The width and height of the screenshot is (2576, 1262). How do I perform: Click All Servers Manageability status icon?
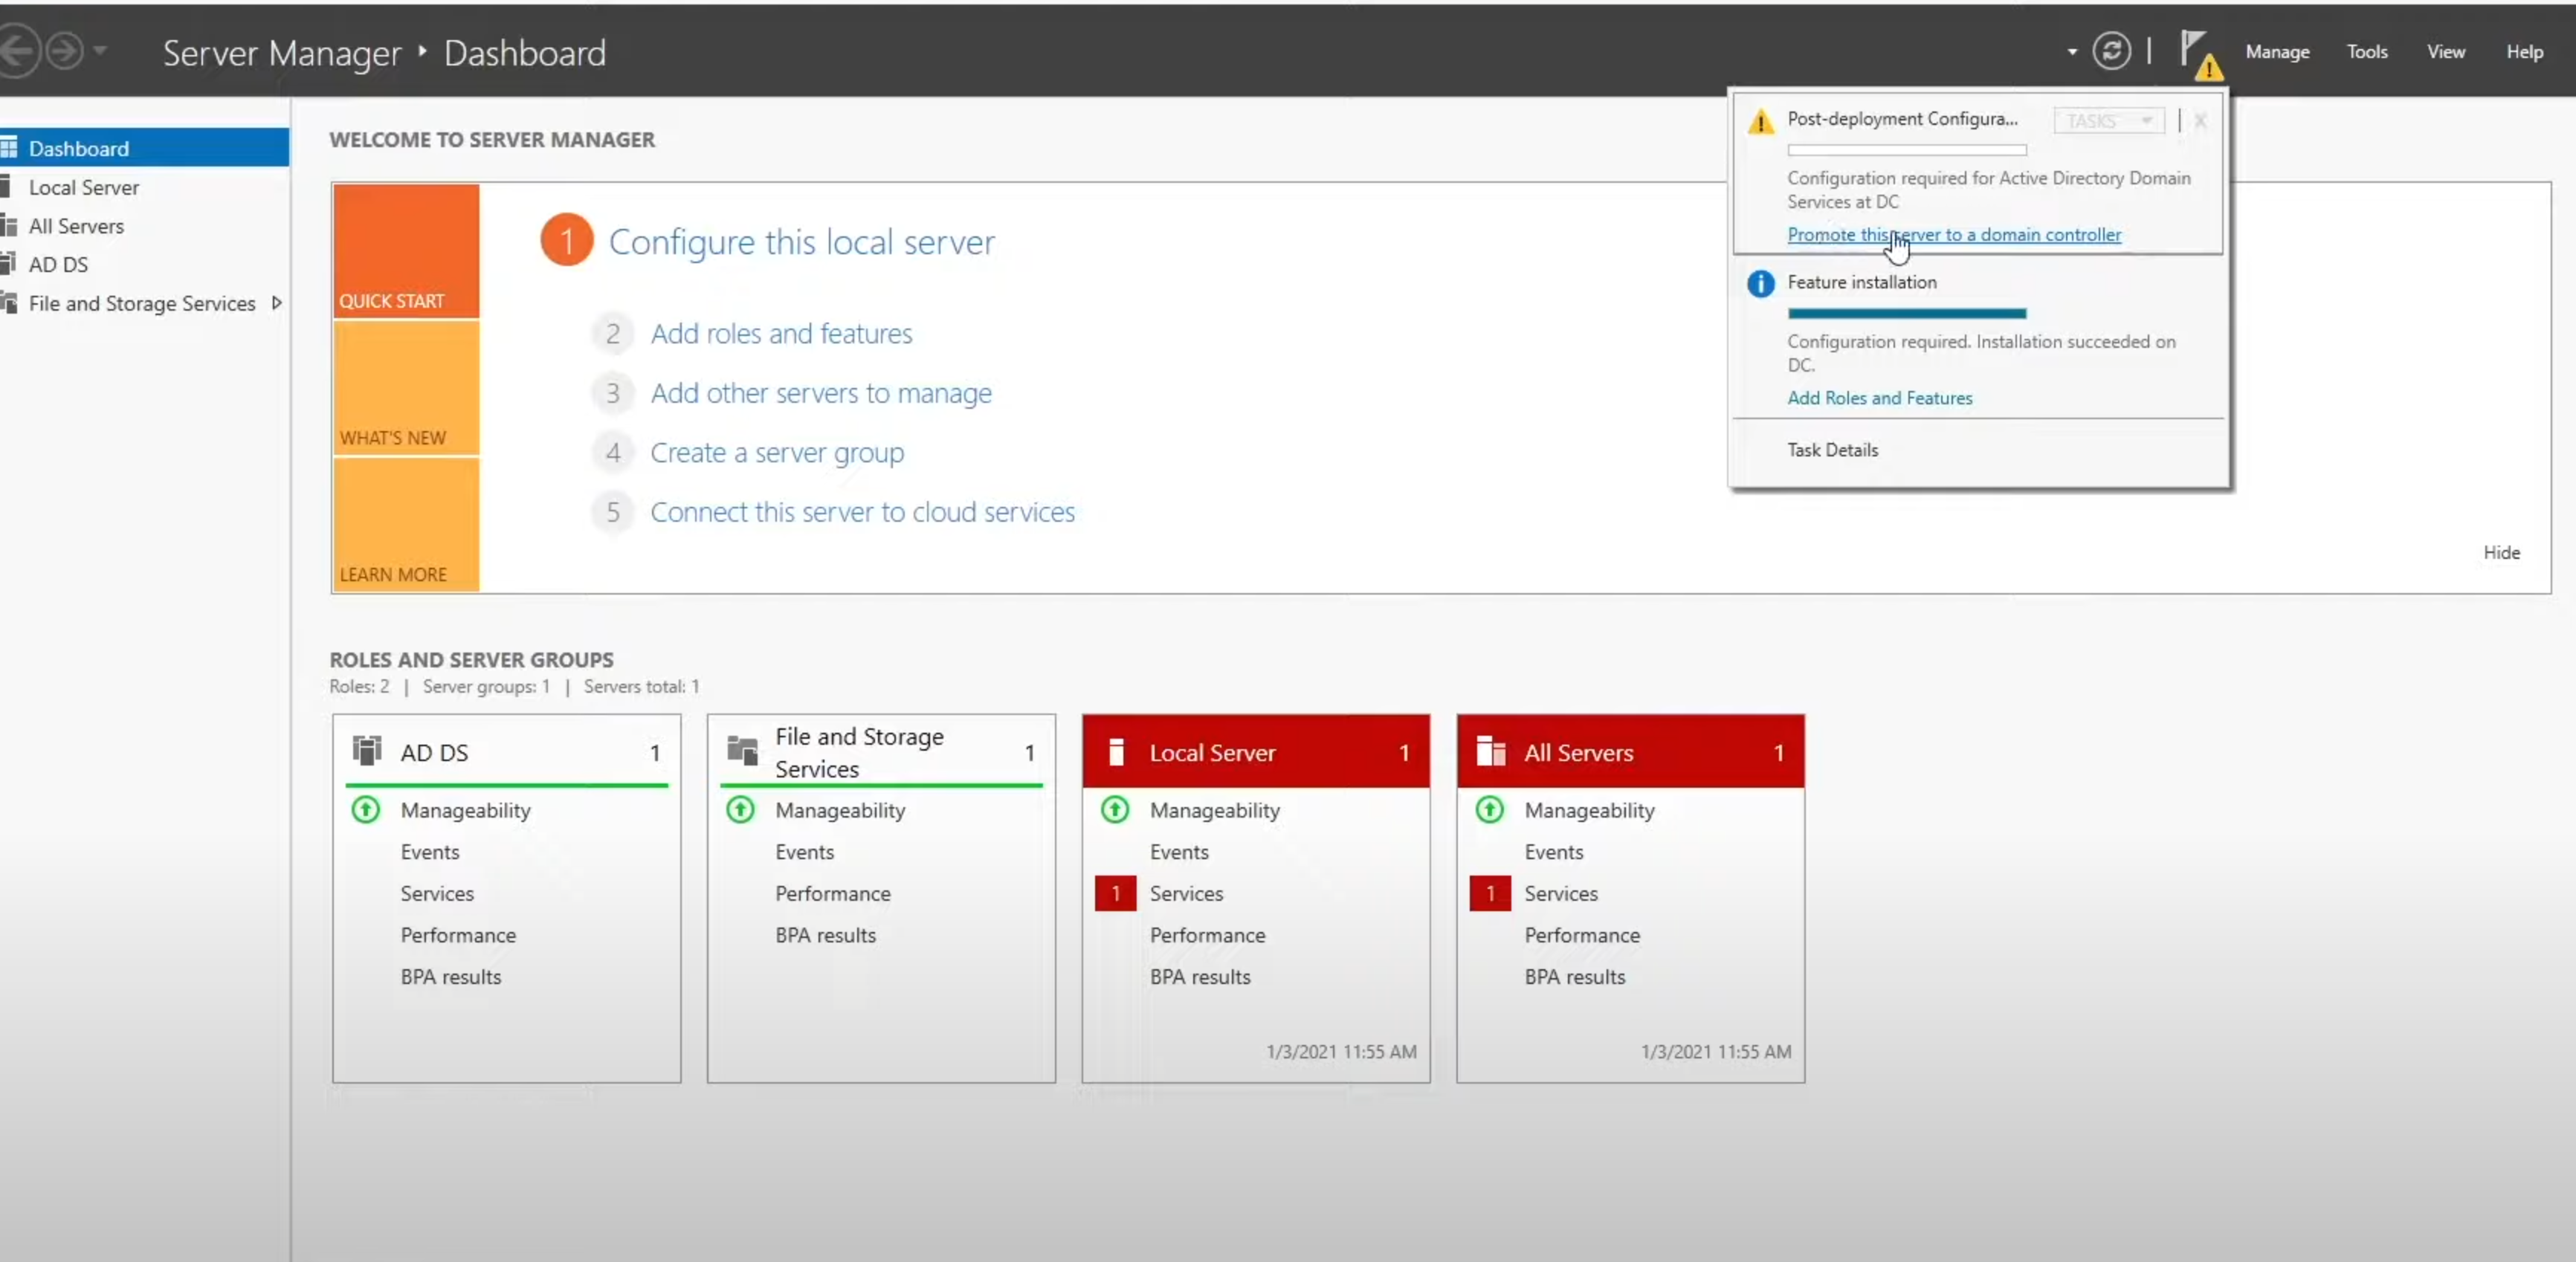pyautogui.click(x=1490, y=809)
